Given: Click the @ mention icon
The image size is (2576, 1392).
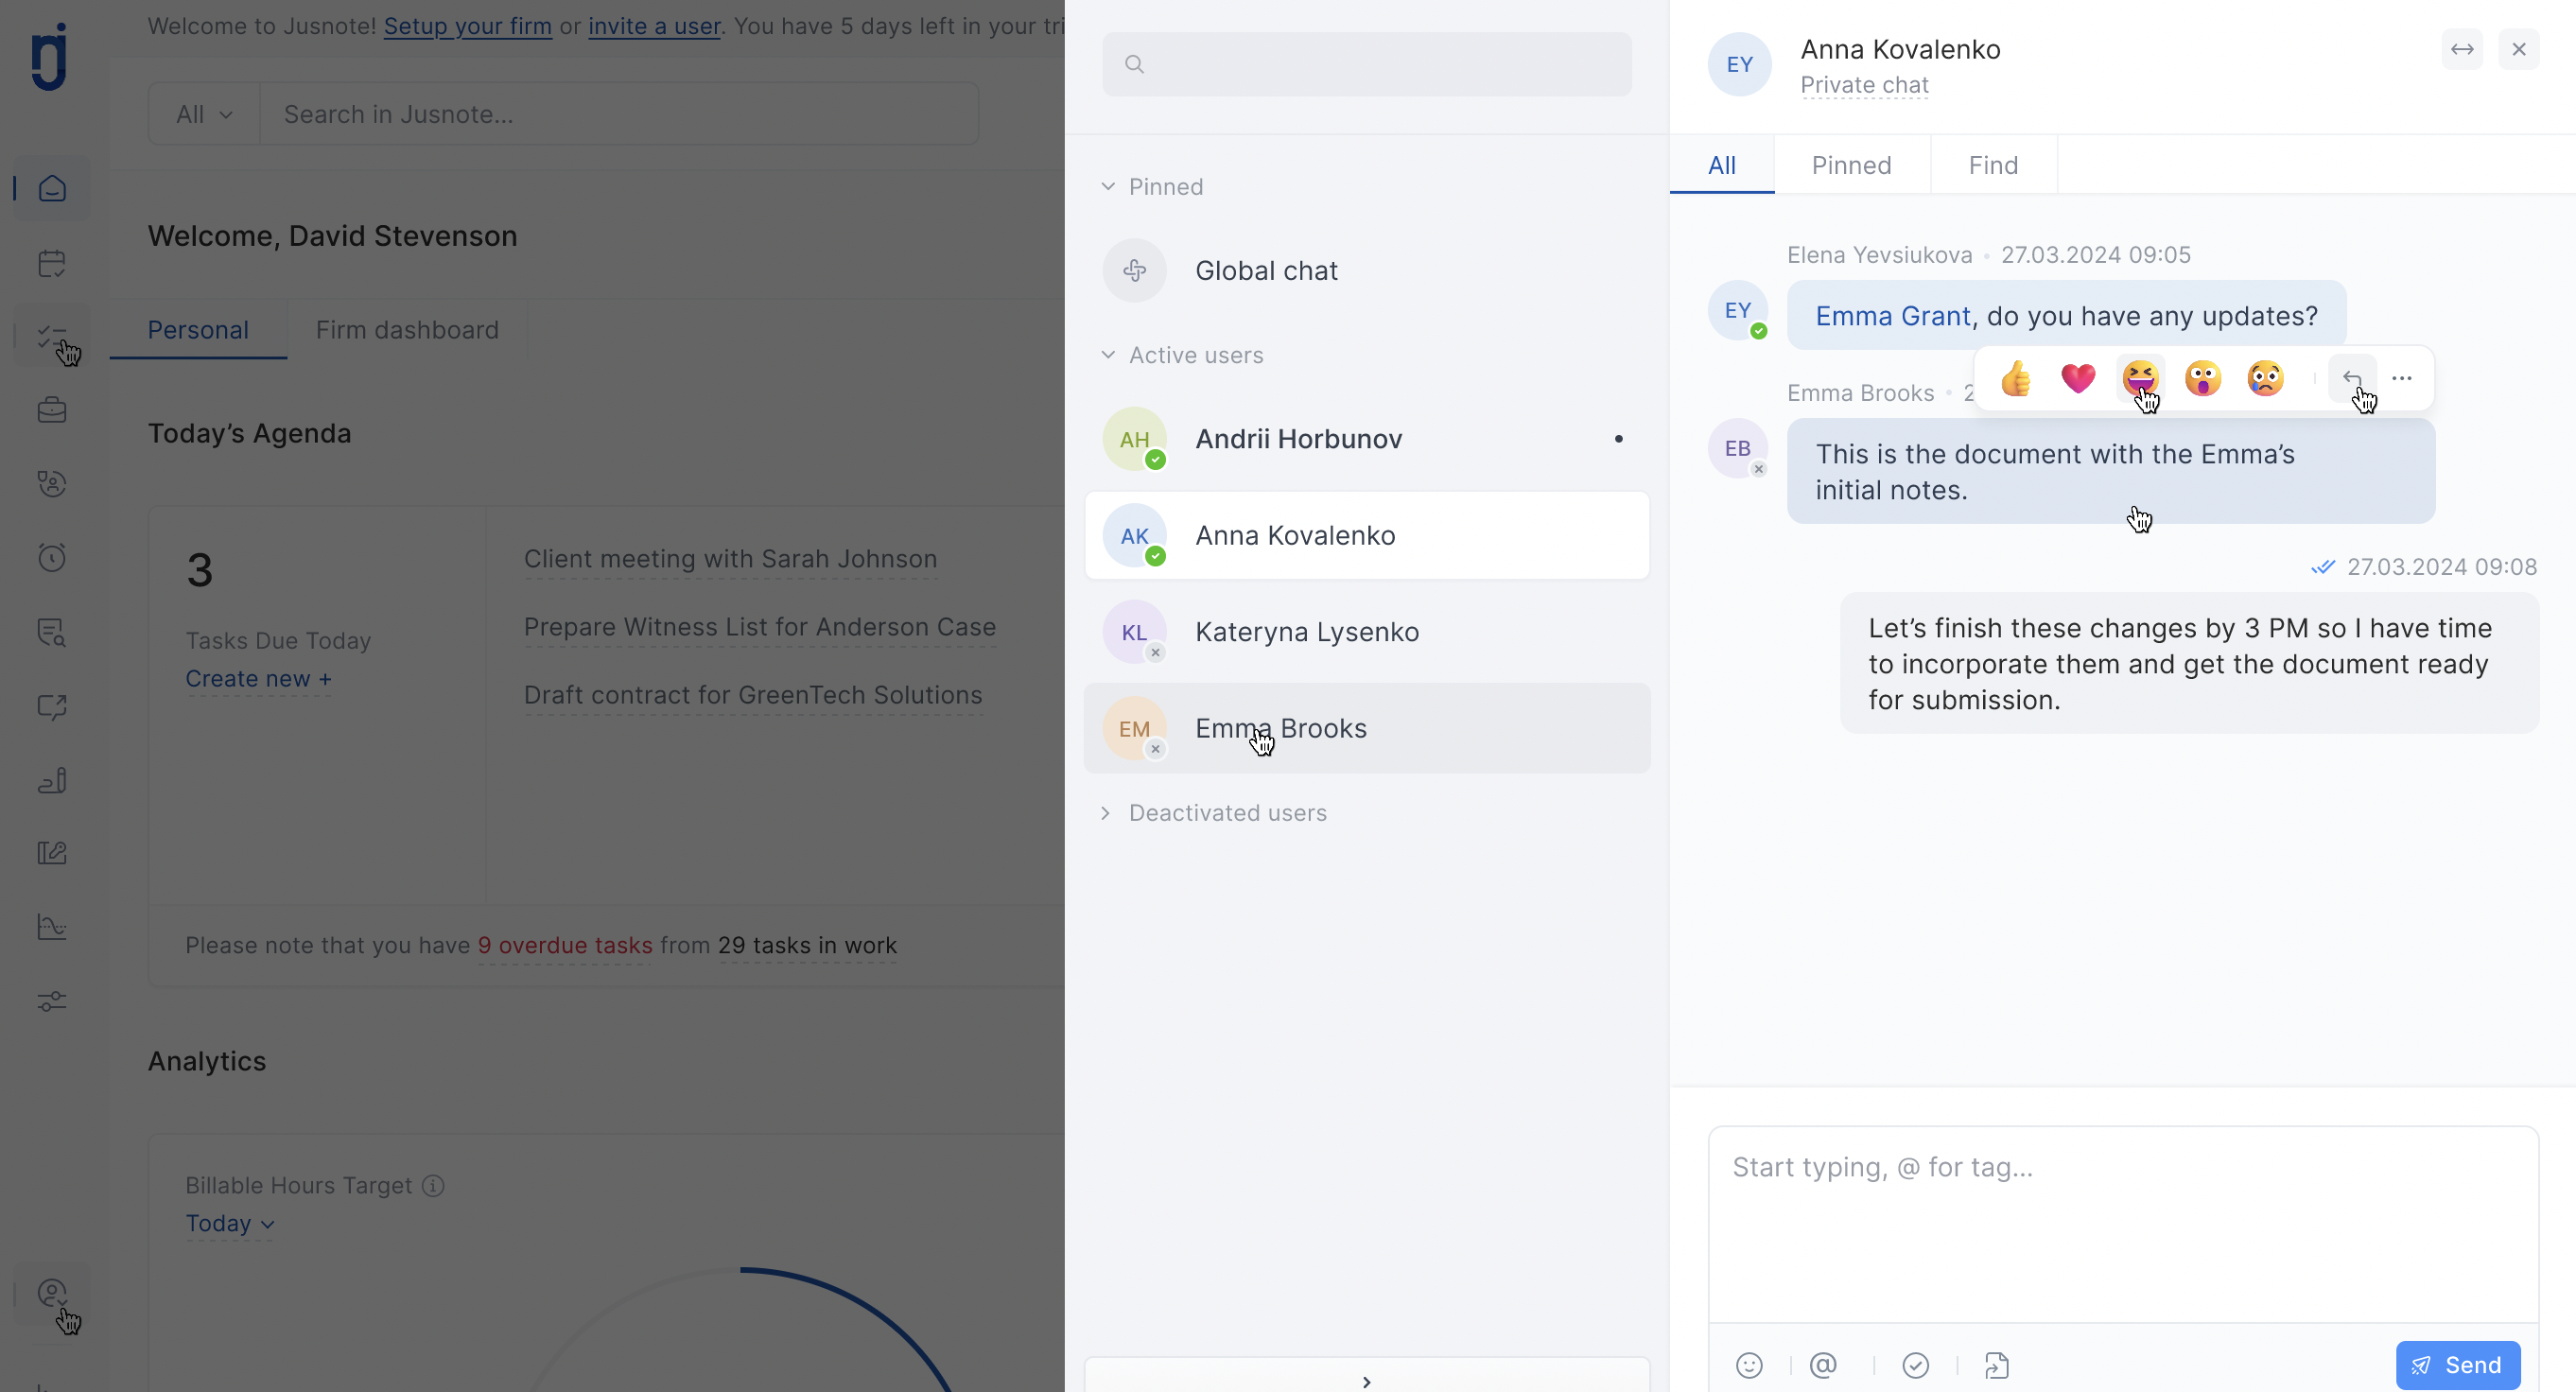Looking at the screenshot, I should click(1824, 1365).
